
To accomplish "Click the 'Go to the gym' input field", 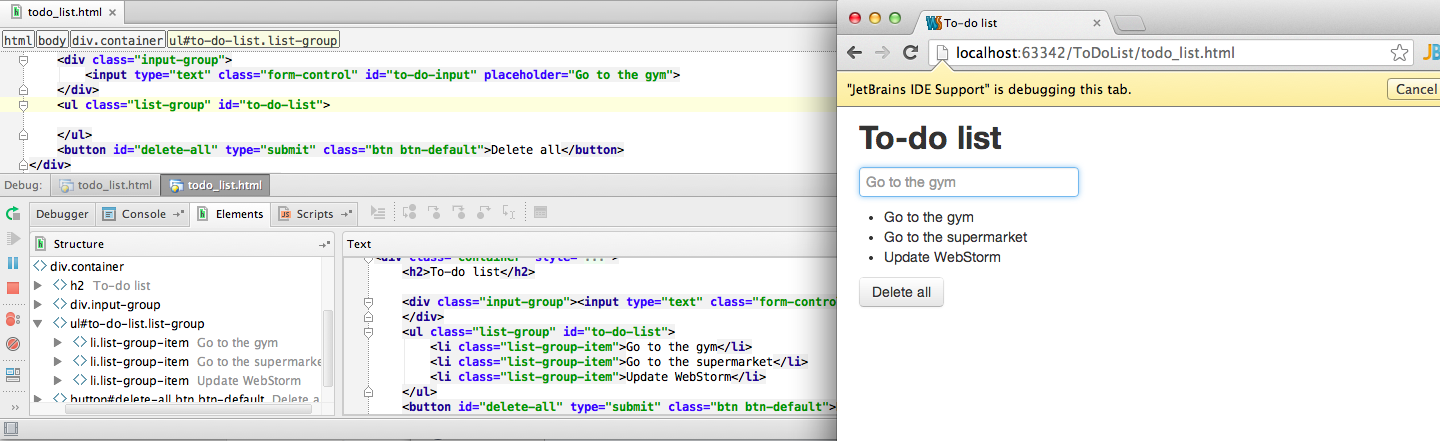I will tap(969, 182).
